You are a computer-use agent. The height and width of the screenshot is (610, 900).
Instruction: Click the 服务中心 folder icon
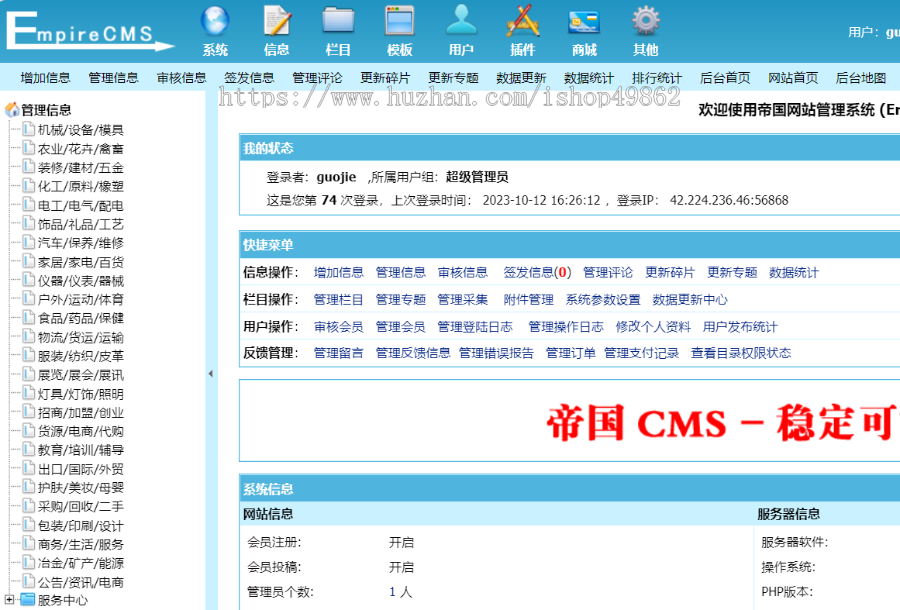click(28, 600)
